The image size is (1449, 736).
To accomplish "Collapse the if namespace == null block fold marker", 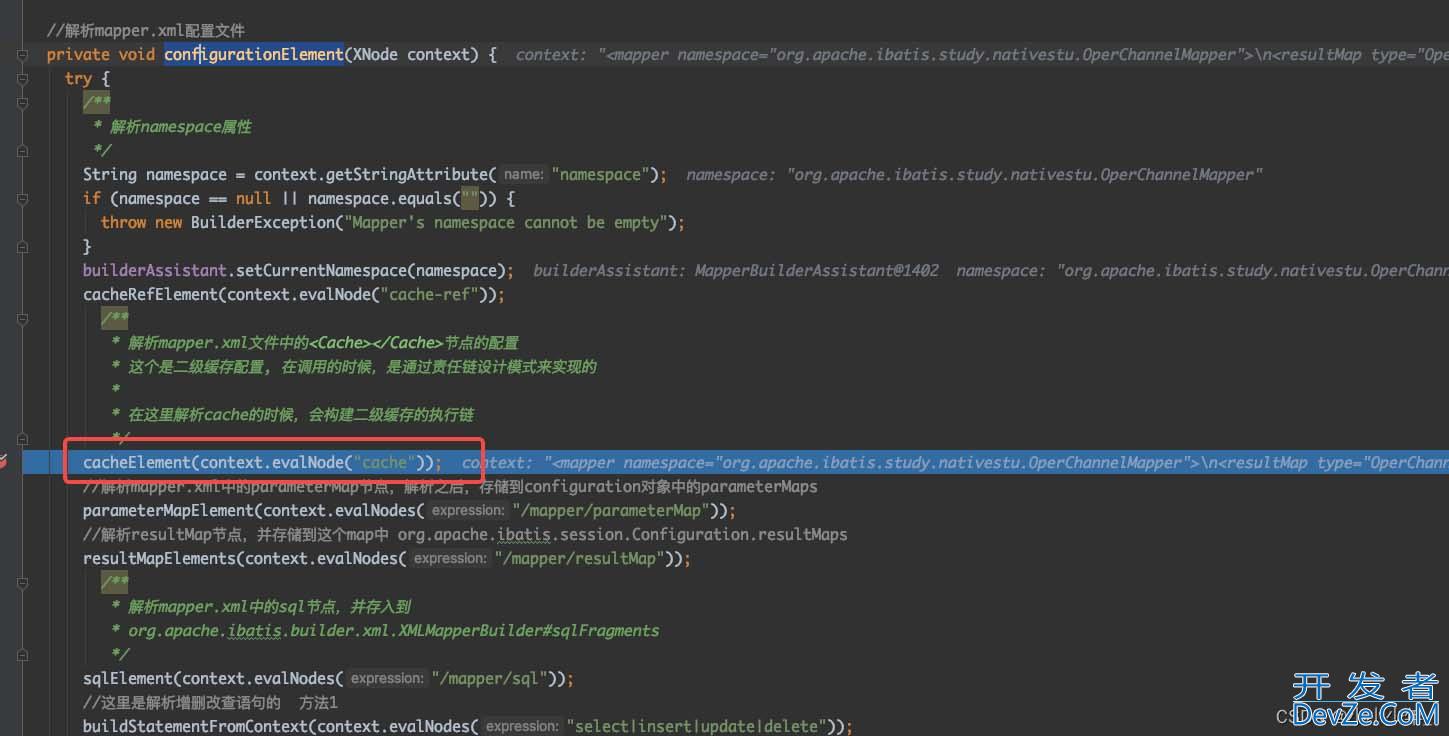I will [22, 198].
